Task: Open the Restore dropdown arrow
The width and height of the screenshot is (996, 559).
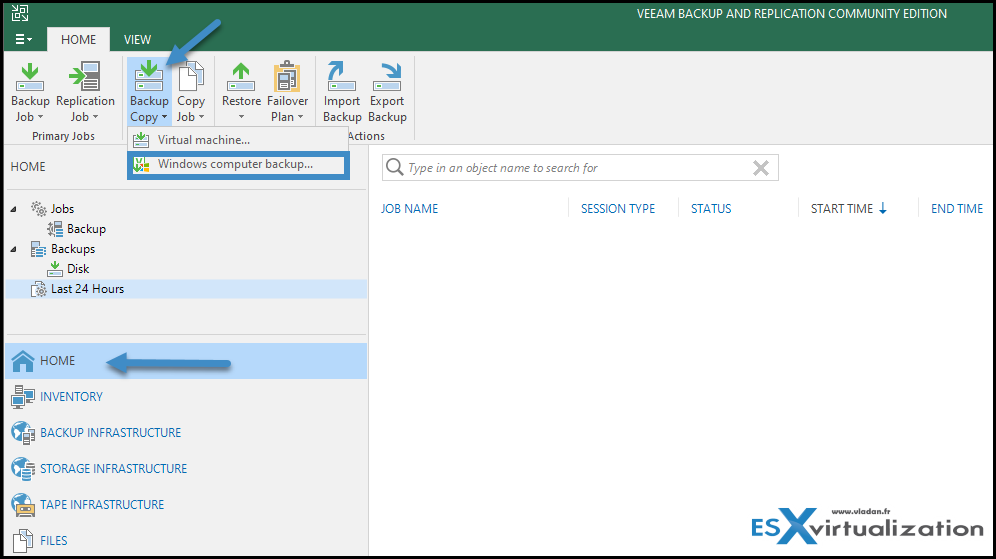Action: (241, 118)
